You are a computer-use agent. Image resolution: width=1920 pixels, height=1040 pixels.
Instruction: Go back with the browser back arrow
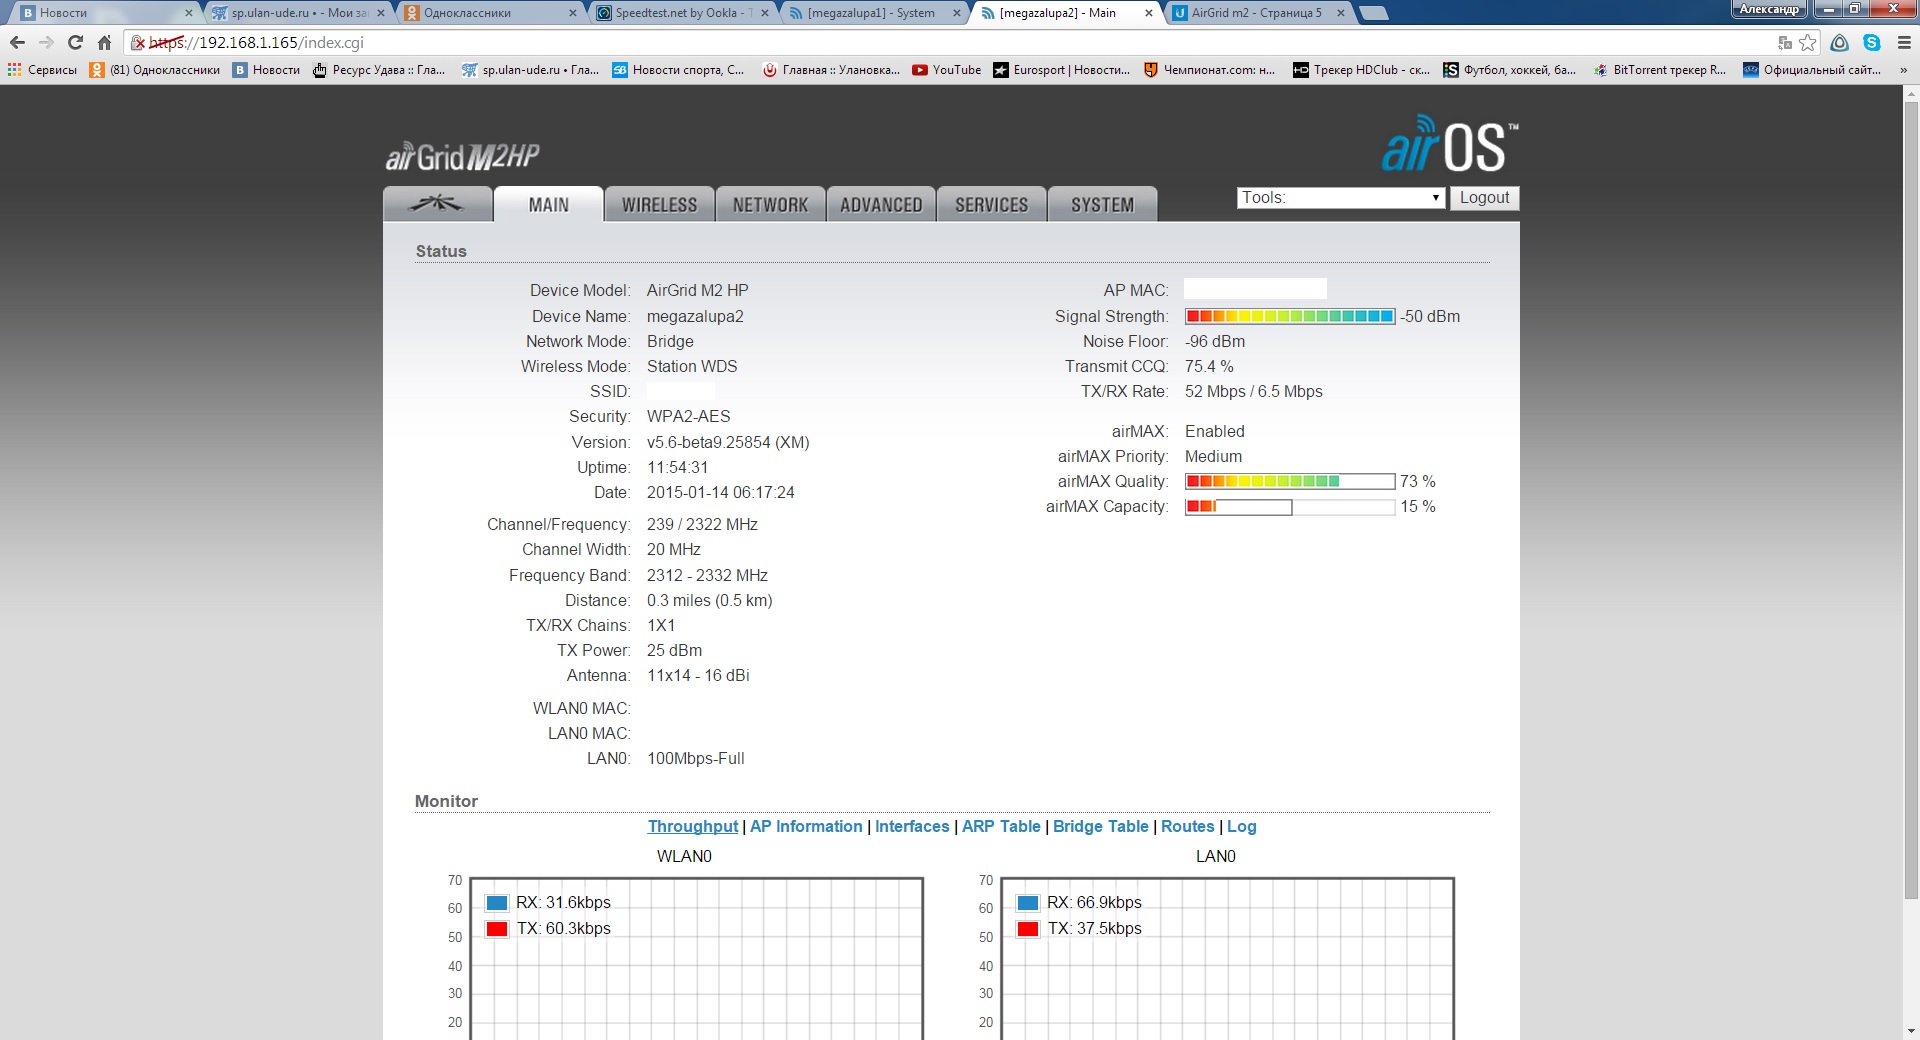pos(17,43)
